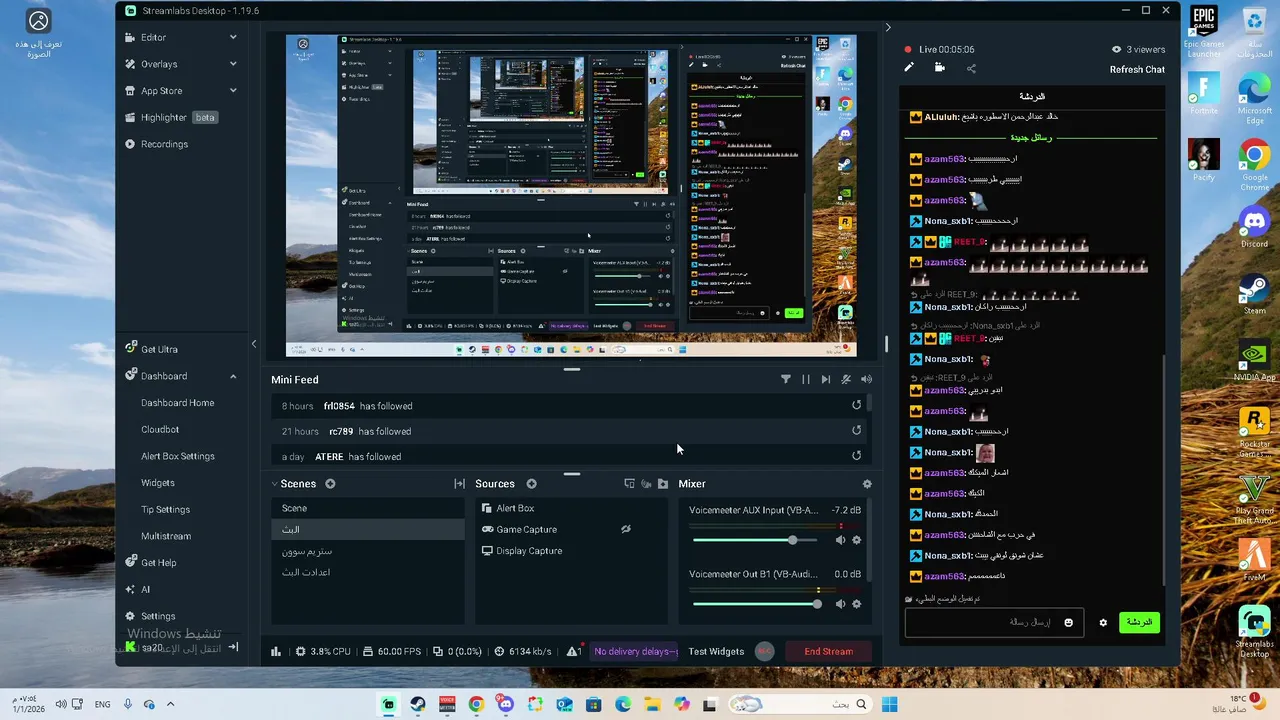Open the AI sidebar item

coord(137,589)
